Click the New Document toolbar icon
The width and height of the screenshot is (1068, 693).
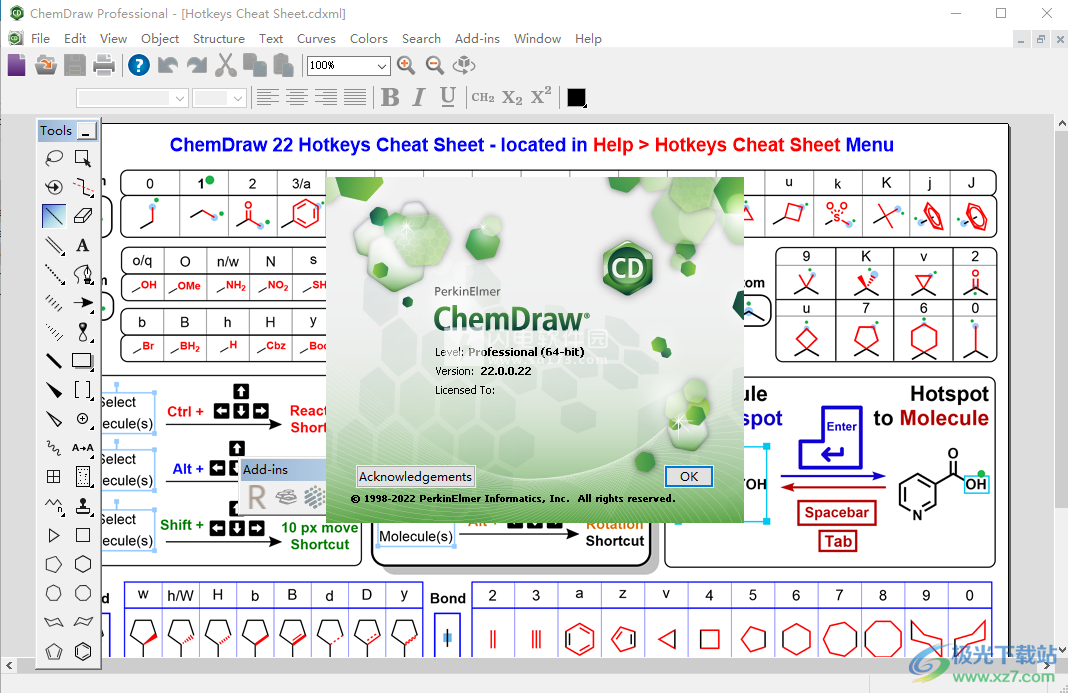coord(17,65)
